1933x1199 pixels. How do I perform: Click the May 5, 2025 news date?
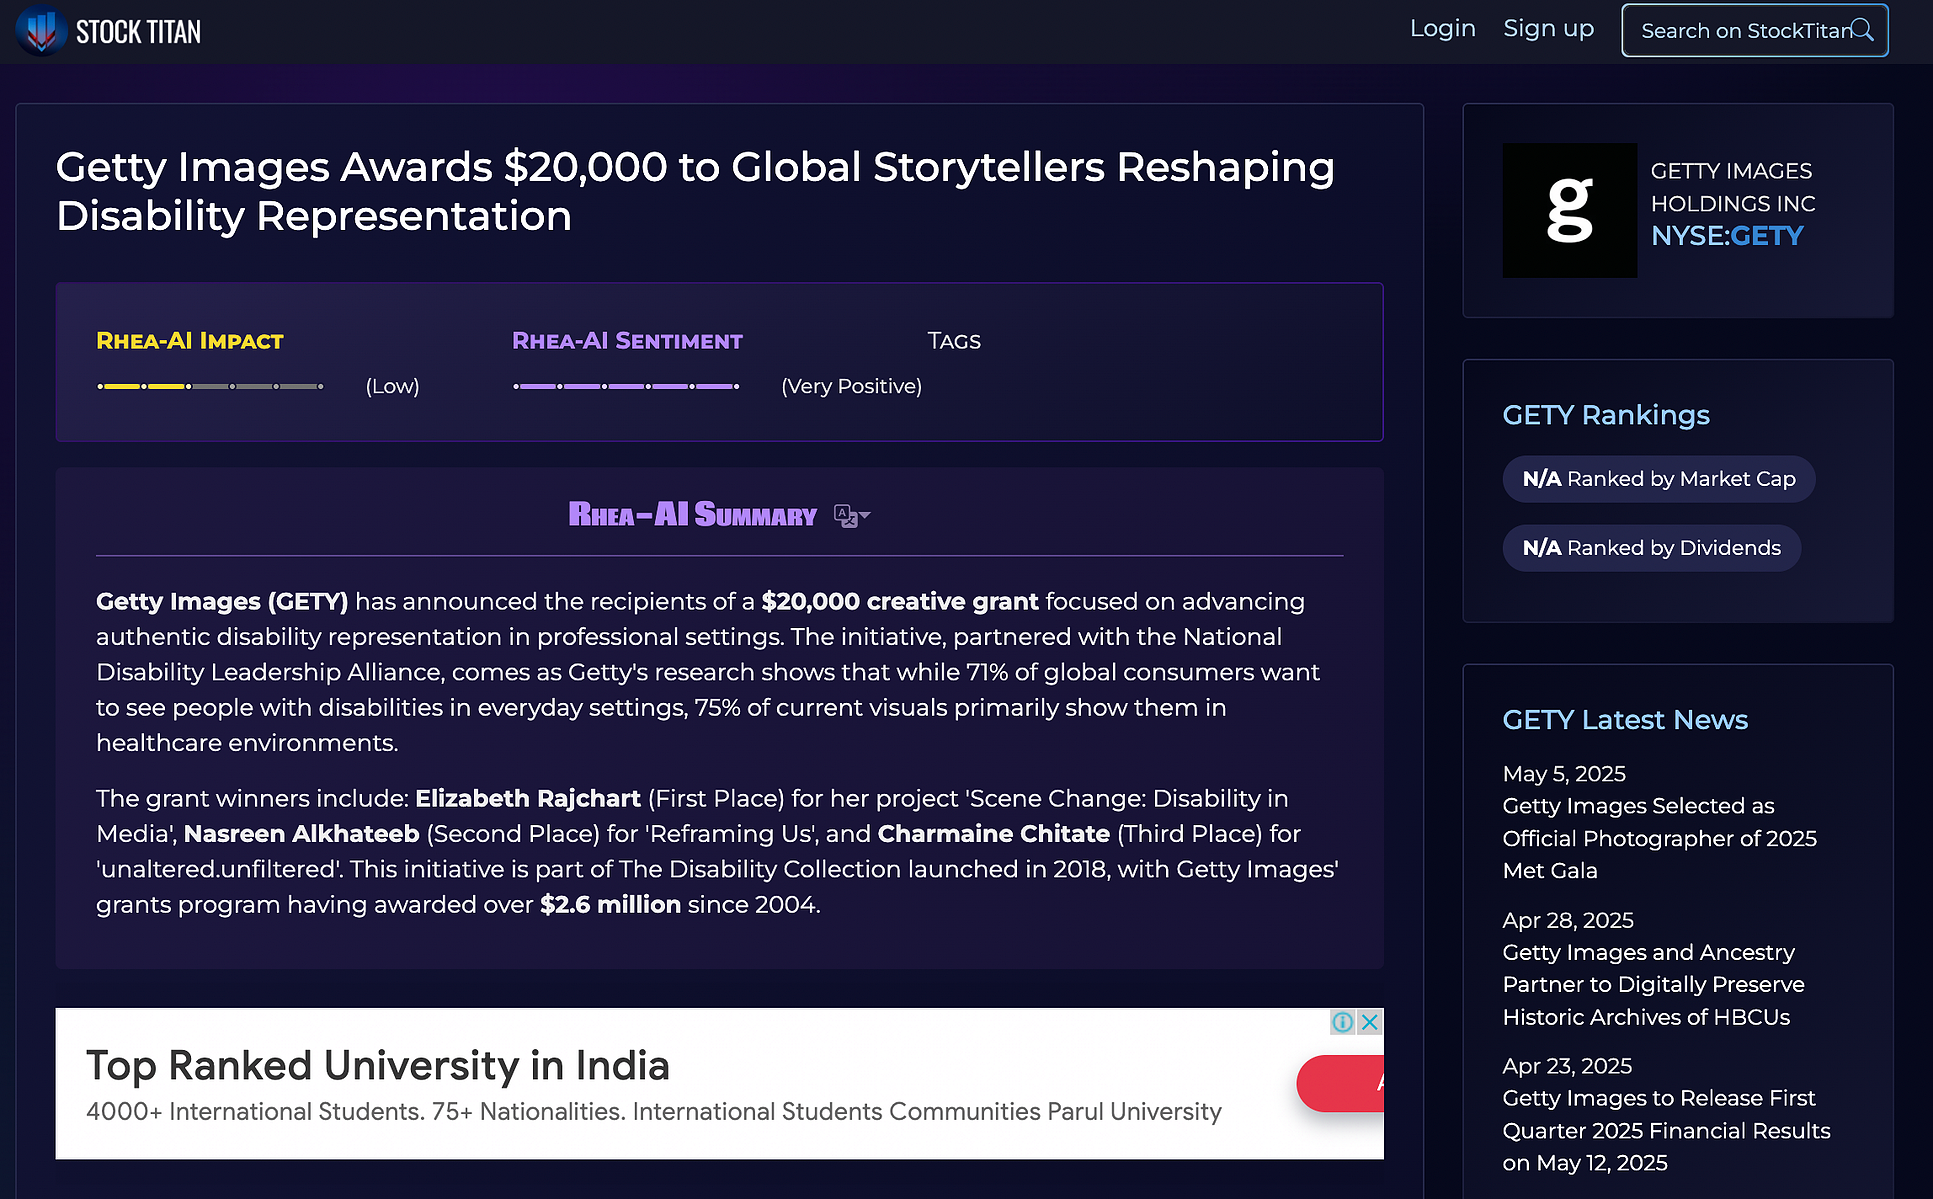point(1564,774)
